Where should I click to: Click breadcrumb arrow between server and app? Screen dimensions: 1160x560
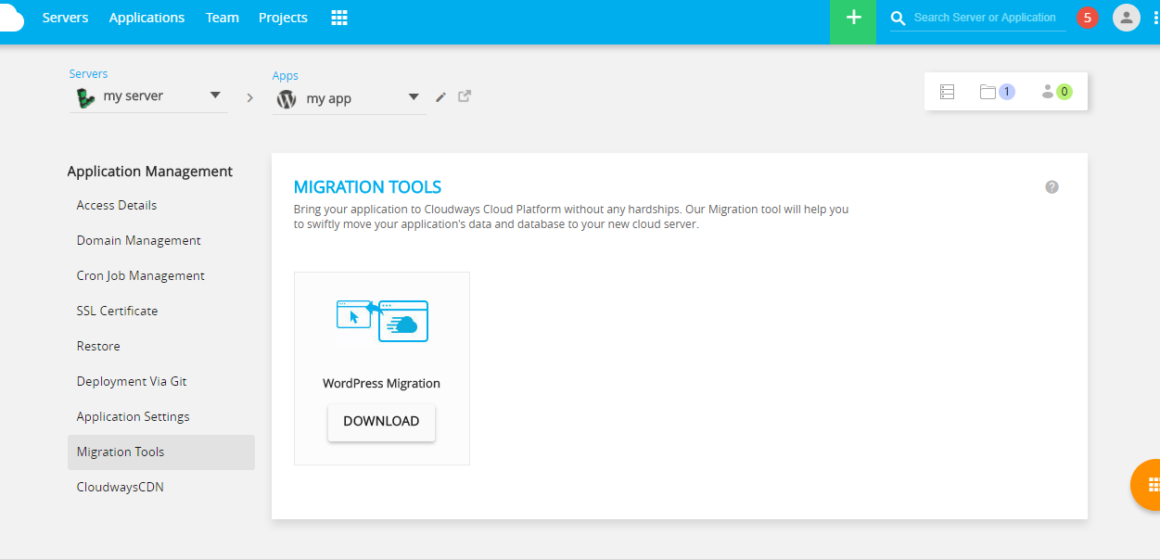coord(250,98)
